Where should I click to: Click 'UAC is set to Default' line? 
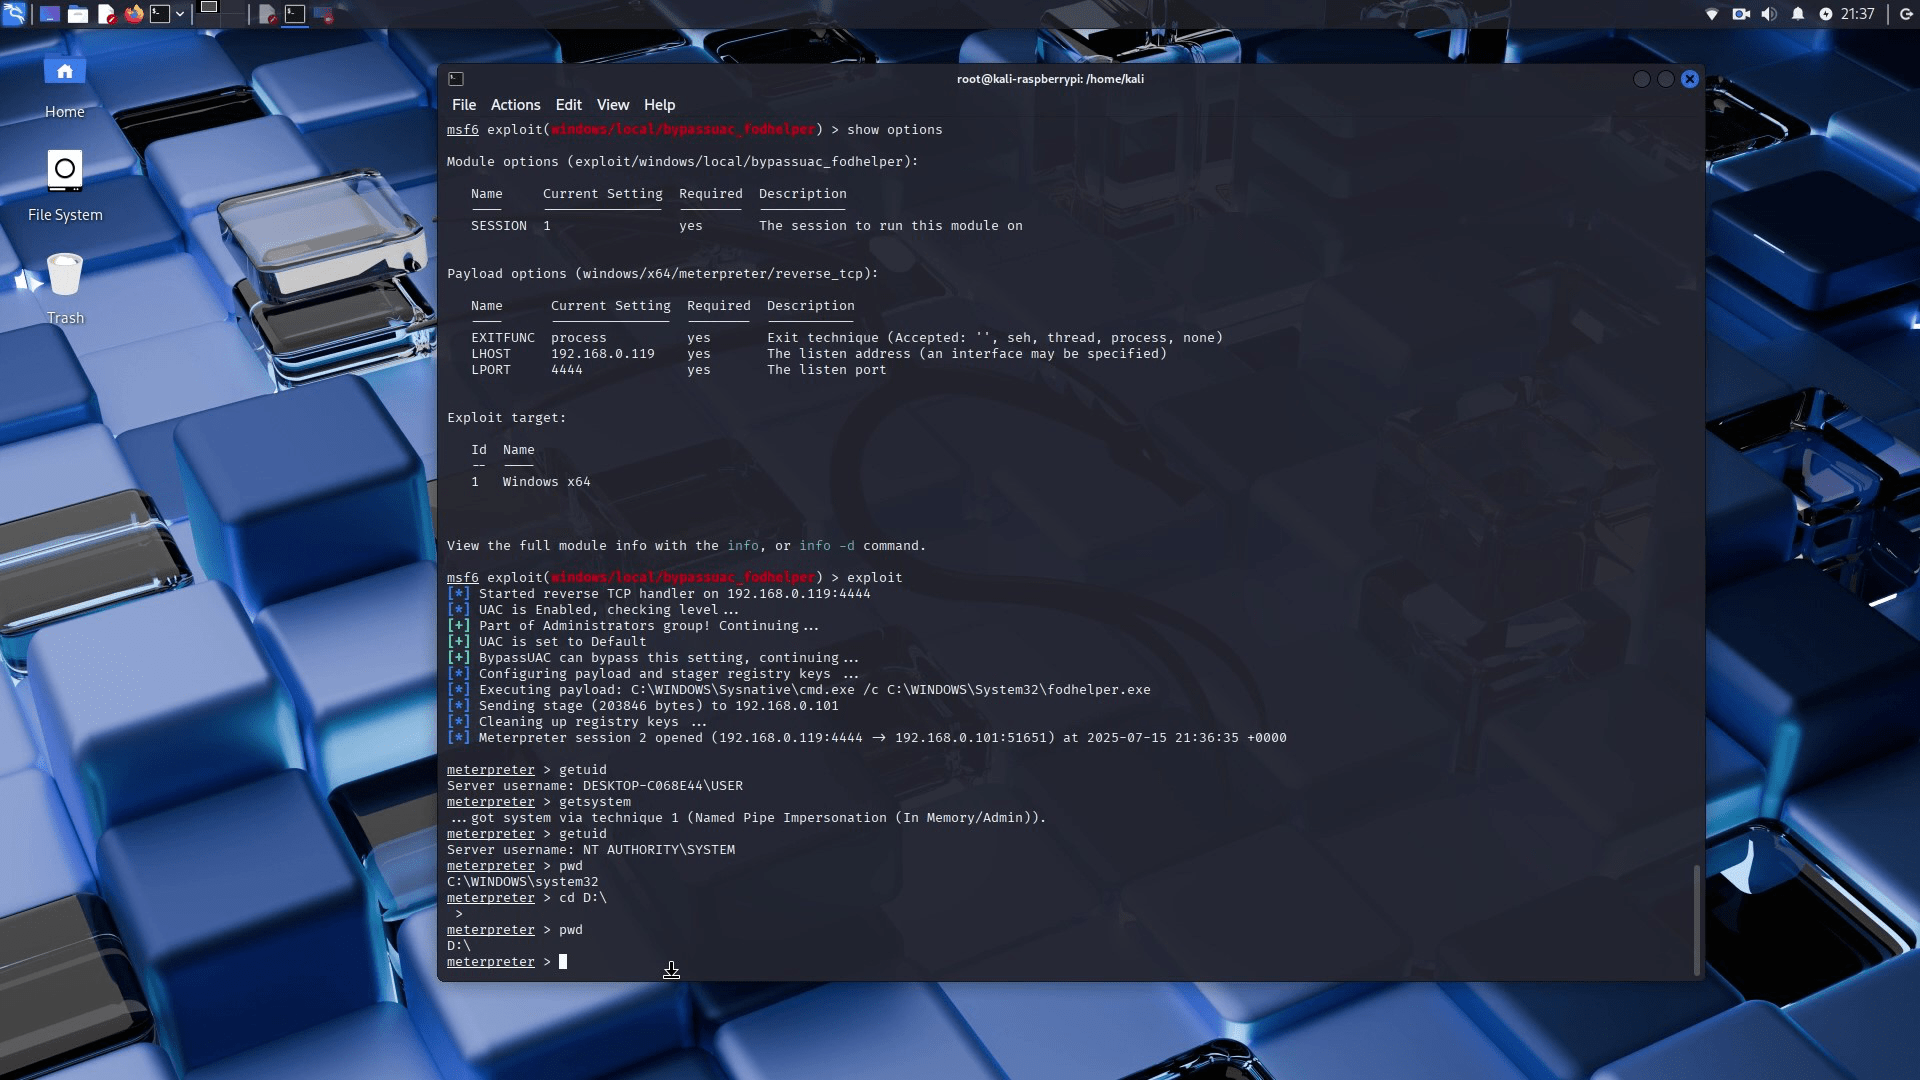[x=547, y=642]
